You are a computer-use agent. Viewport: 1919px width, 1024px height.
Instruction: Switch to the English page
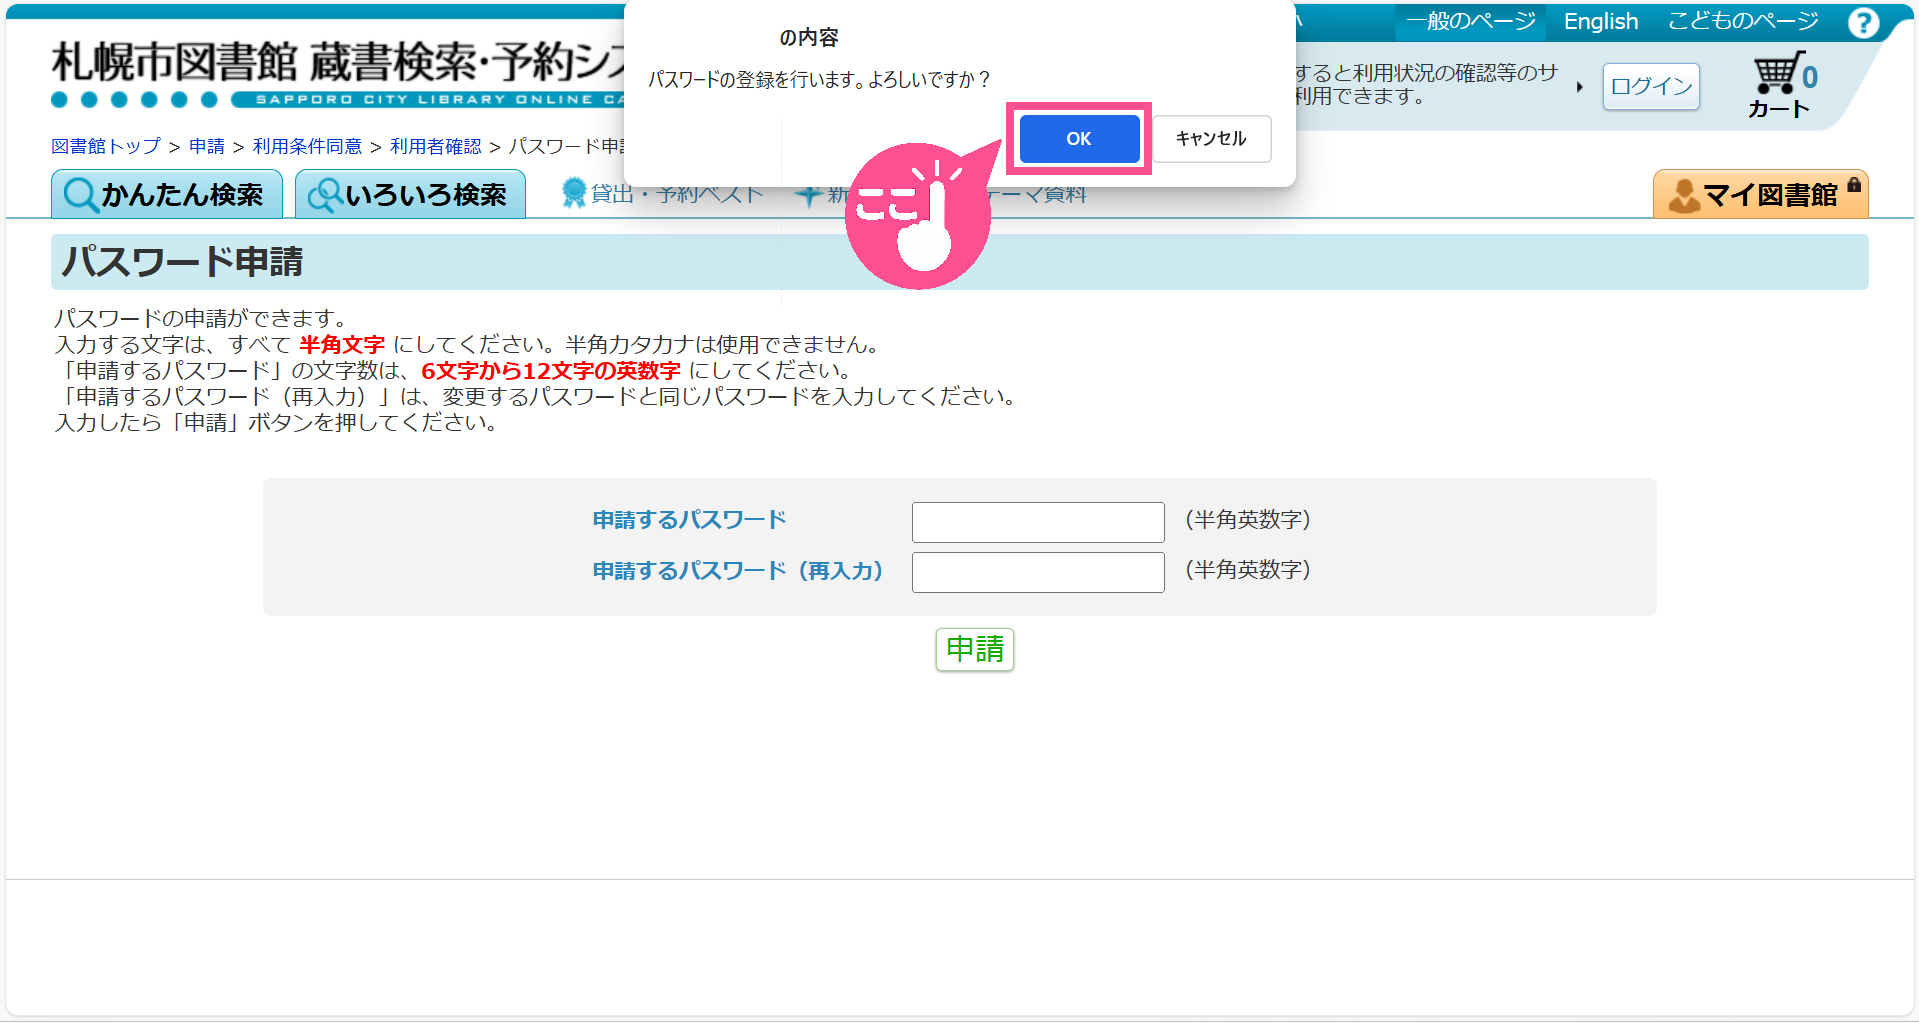tap(1600, 22)
